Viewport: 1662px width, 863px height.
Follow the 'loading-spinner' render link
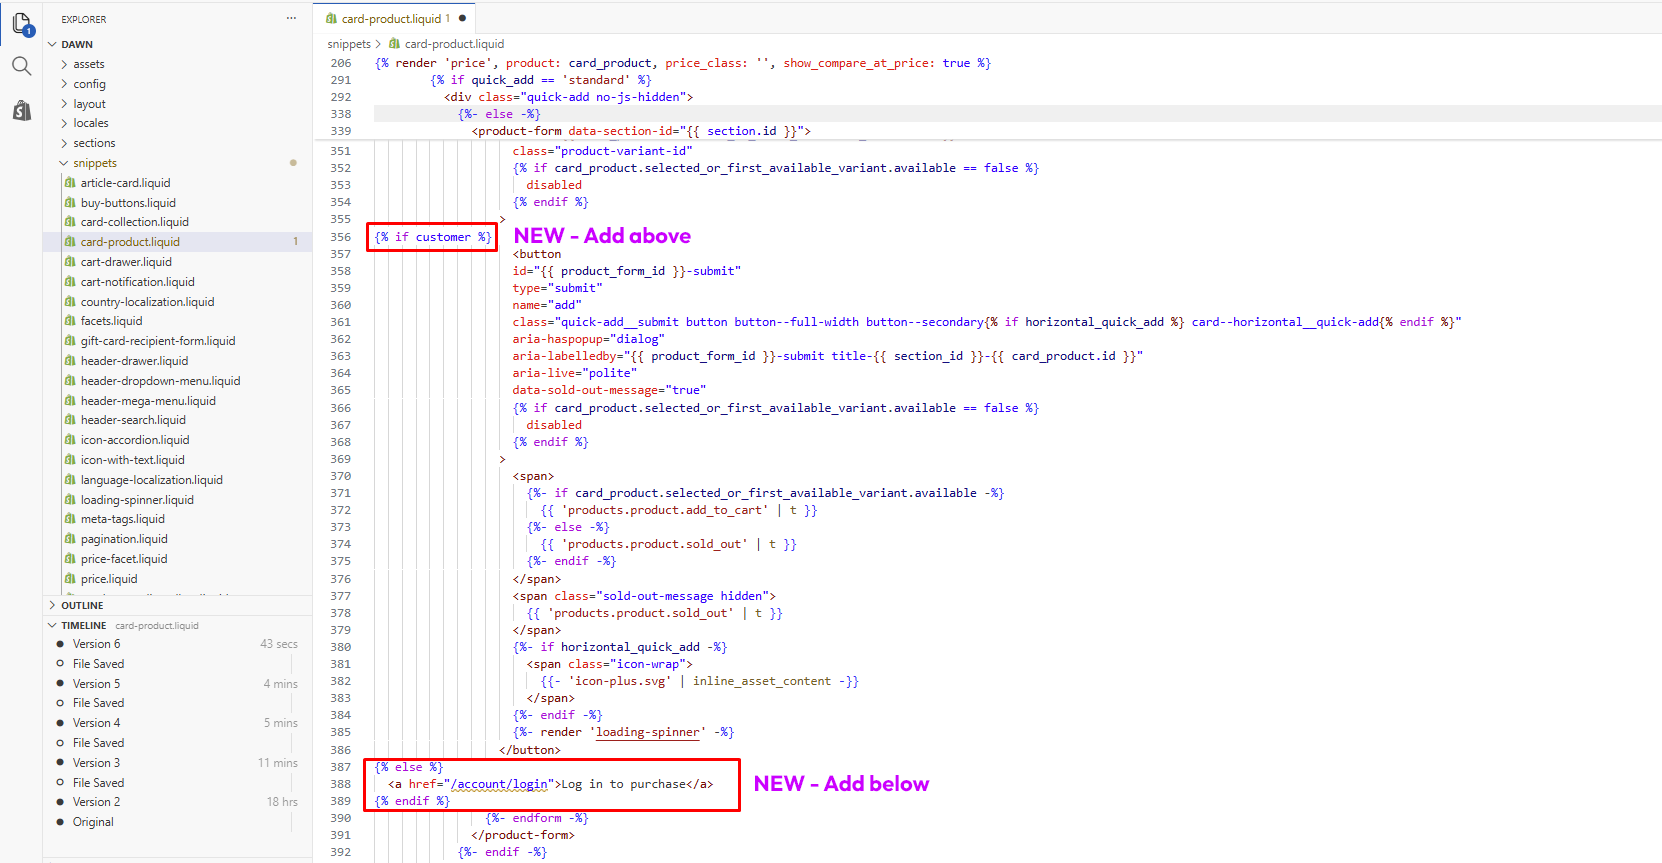(x=648, y=732)
